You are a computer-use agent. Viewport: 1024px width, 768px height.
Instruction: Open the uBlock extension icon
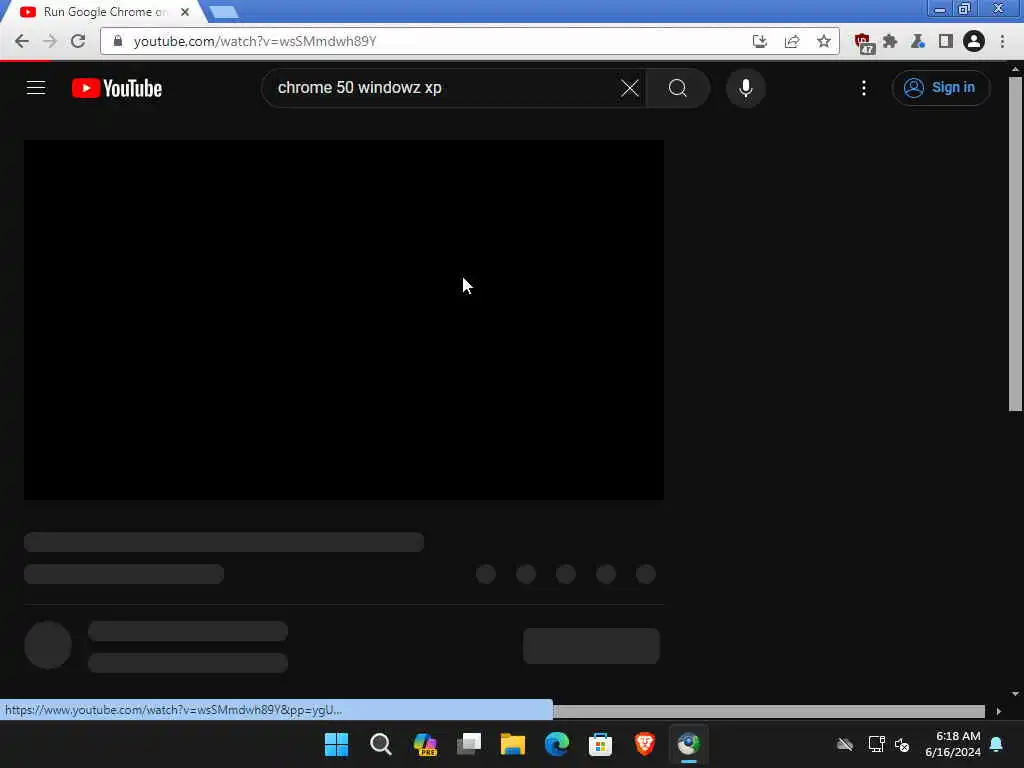coord(864,42)
